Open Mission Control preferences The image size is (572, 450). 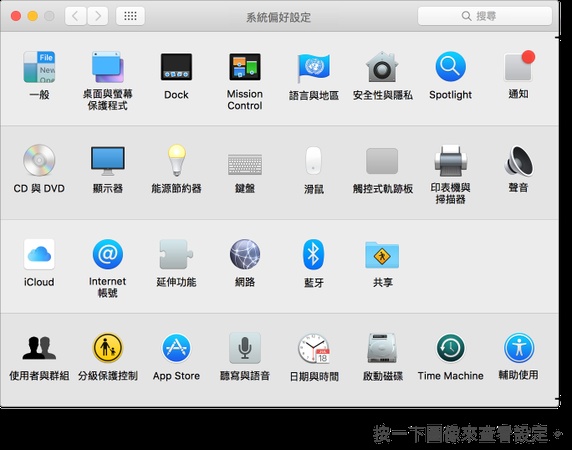245,67
